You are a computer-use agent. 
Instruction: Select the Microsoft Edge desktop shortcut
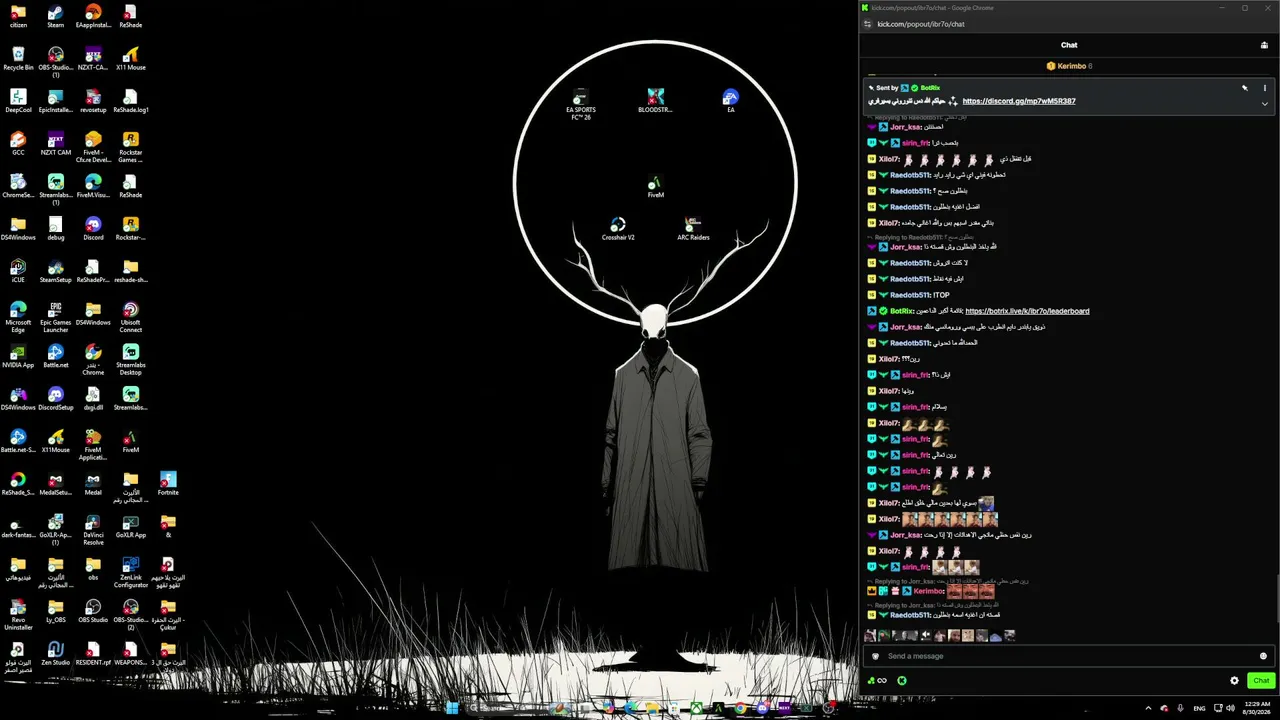(x=18, y=316)
